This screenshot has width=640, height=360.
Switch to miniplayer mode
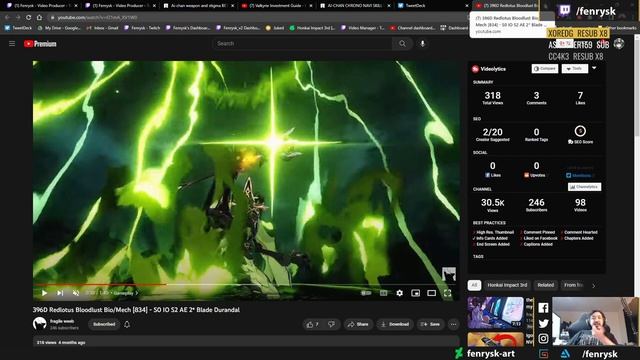[x=416, y=293]
